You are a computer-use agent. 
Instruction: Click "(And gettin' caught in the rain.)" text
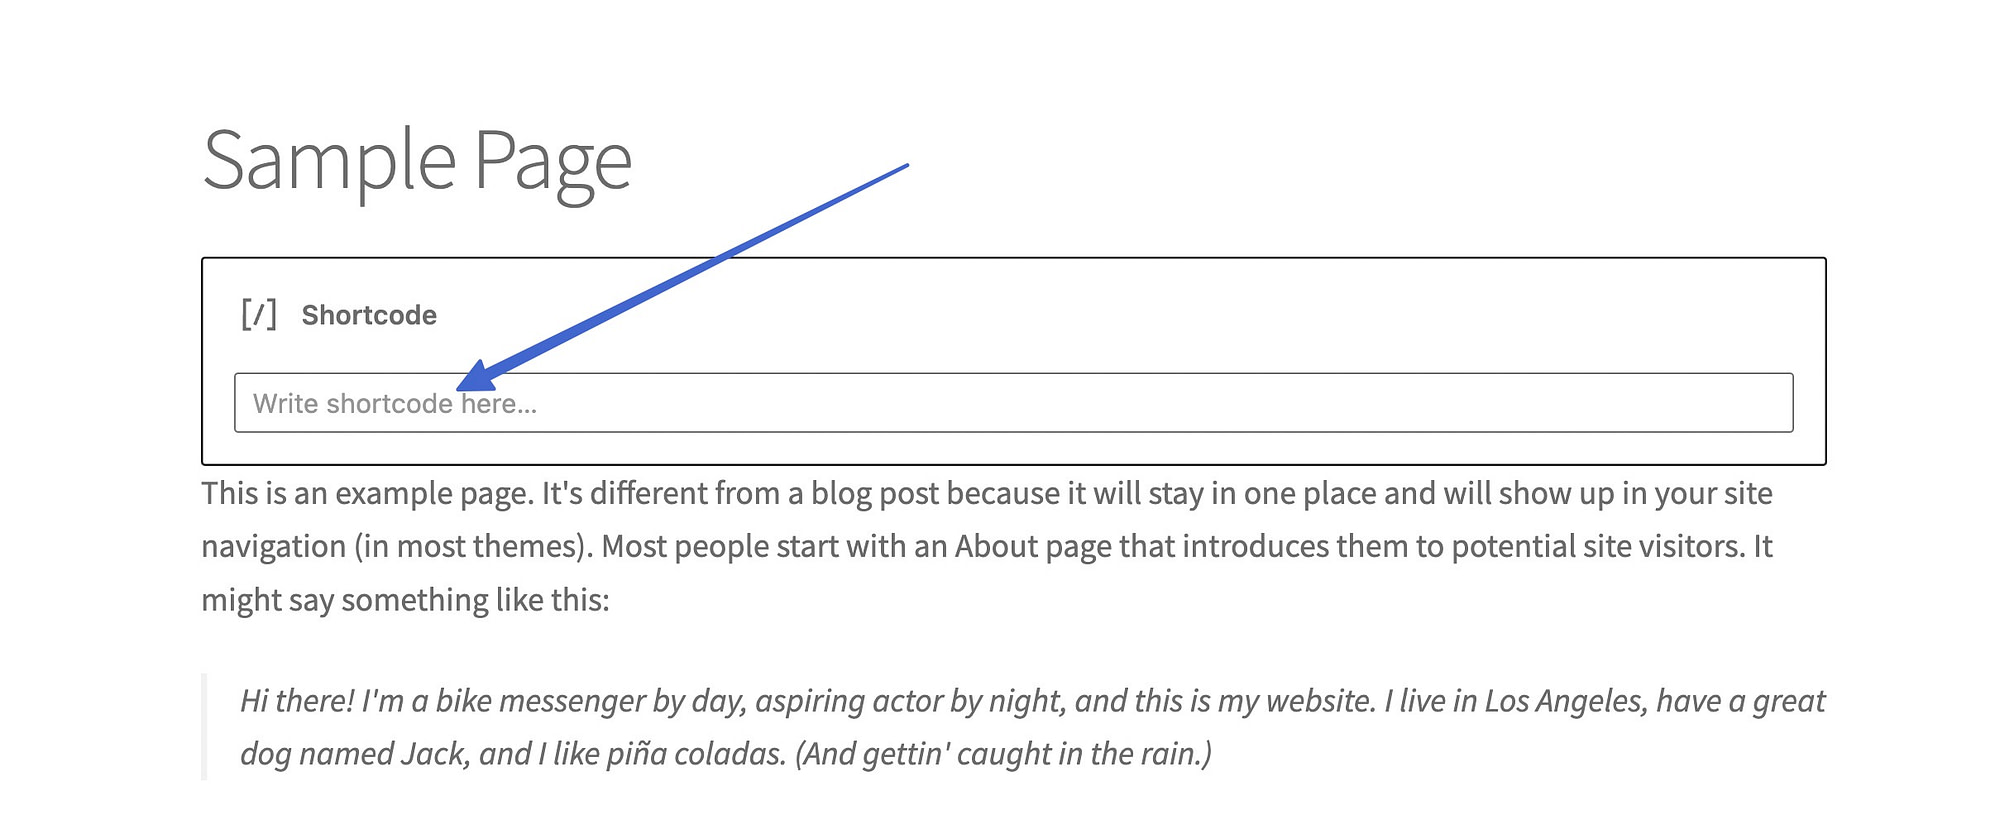[x=1003, y=754]
